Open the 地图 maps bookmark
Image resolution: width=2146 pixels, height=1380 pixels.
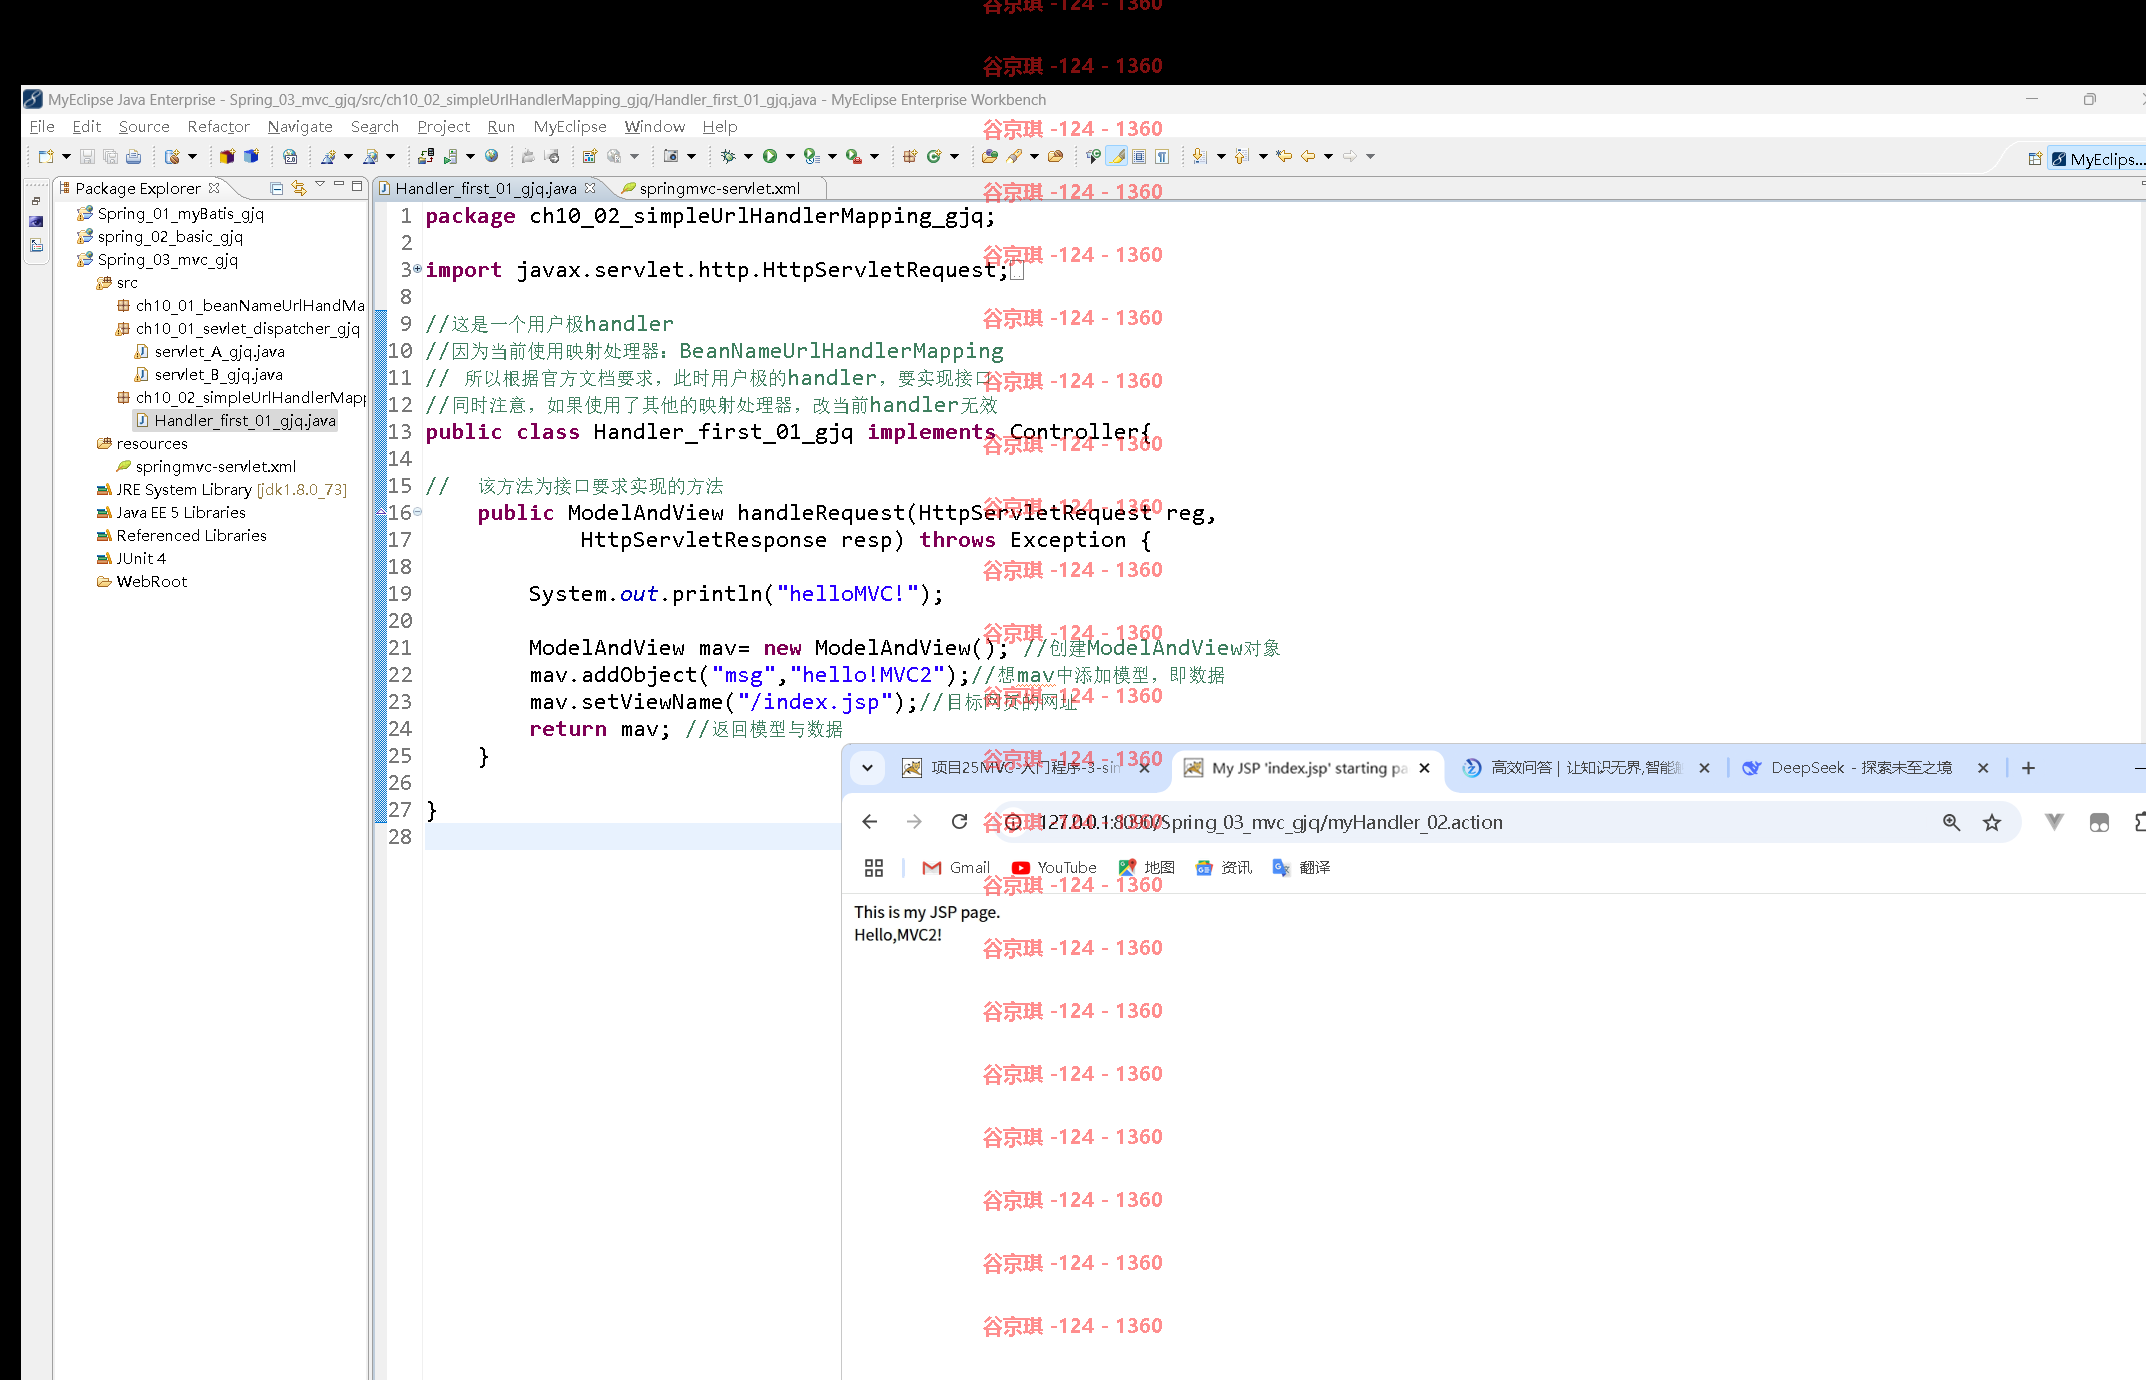coord(1146,868)
